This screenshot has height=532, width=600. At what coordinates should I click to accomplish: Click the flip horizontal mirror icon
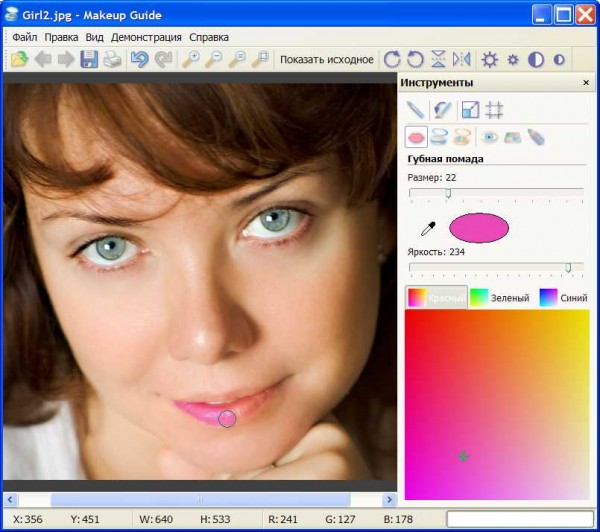461,60
